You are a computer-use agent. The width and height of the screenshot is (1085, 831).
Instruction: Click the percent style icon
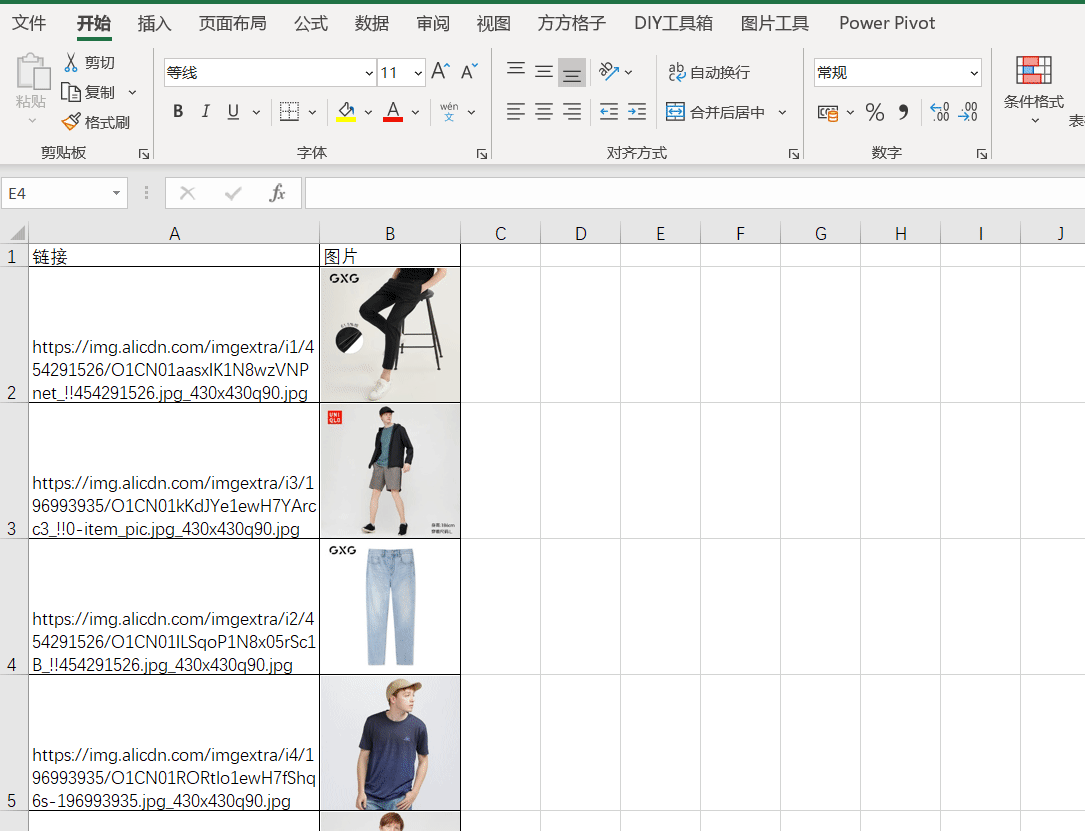click(875, 112)
